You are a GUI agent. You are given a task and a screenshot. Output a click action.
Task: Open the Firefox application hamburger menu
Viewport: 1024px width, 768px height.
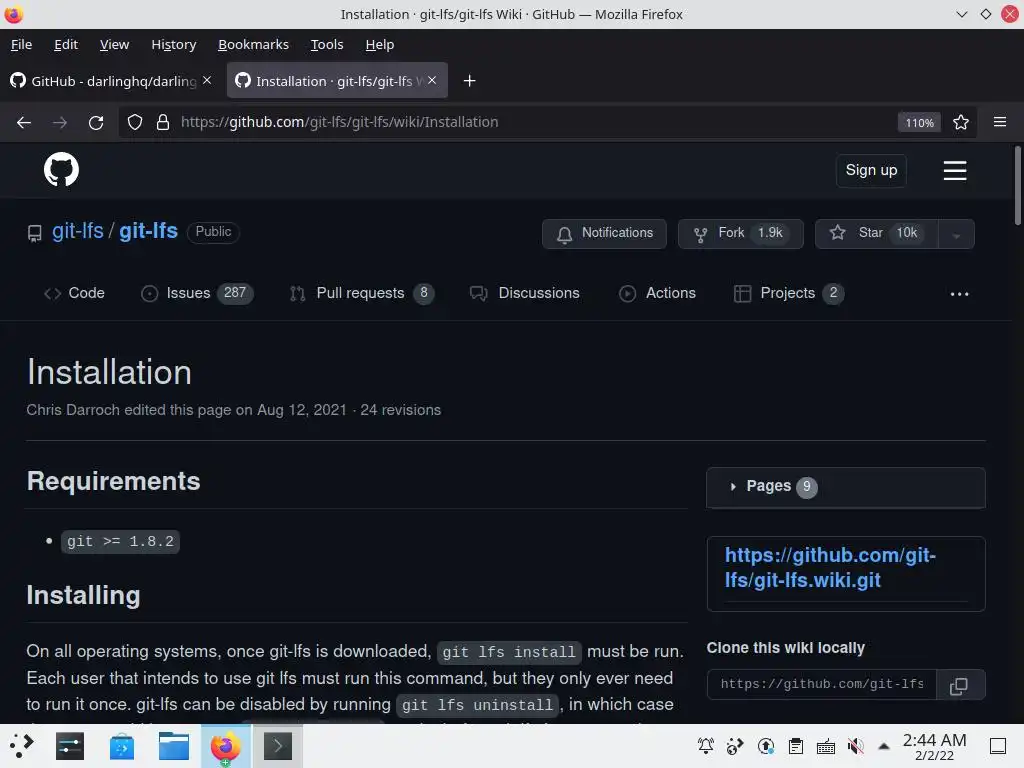1000,122
